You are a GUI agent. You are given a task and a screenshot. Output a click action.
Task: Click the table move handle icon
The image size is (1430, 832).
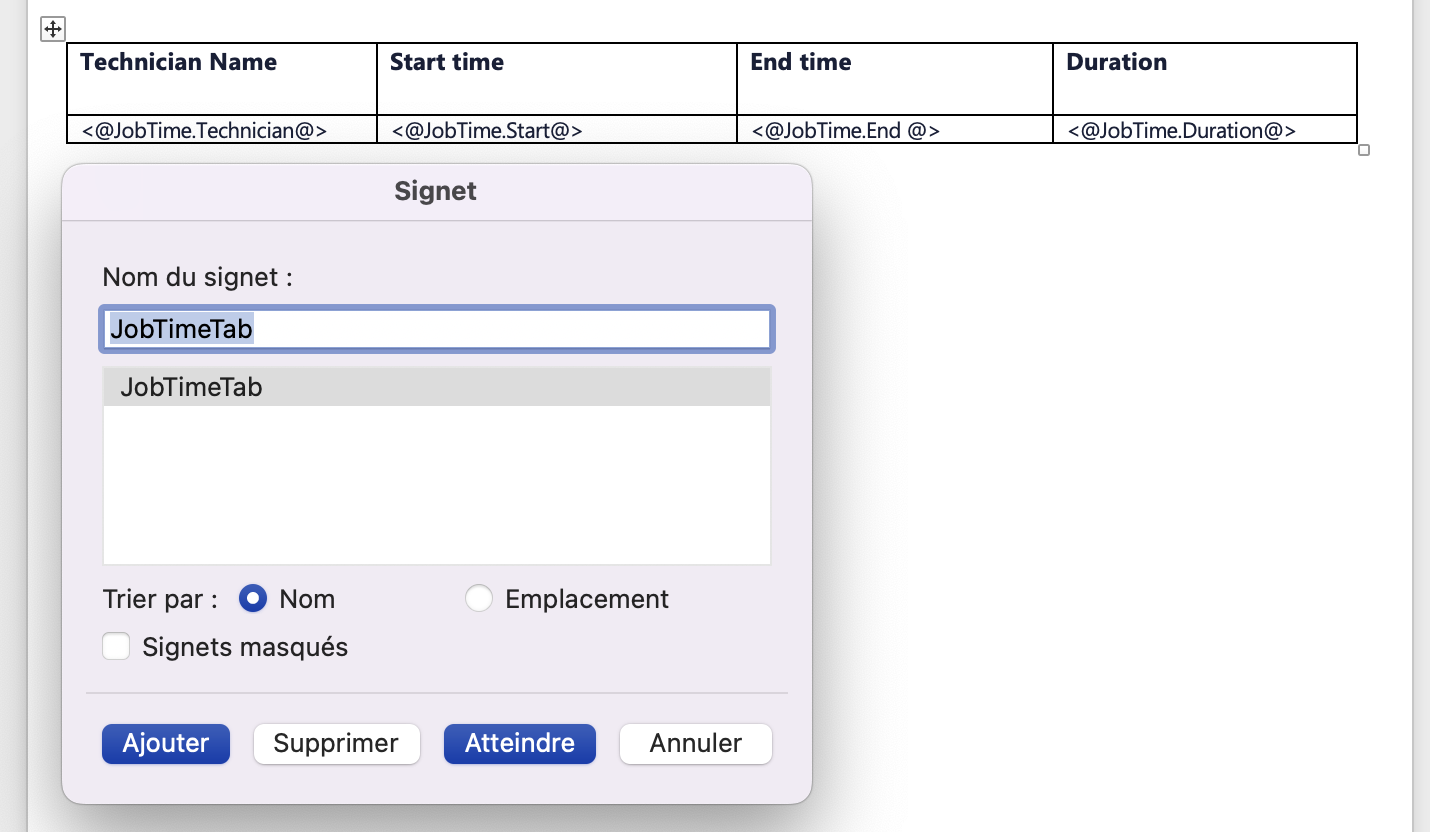click(53, 30)
